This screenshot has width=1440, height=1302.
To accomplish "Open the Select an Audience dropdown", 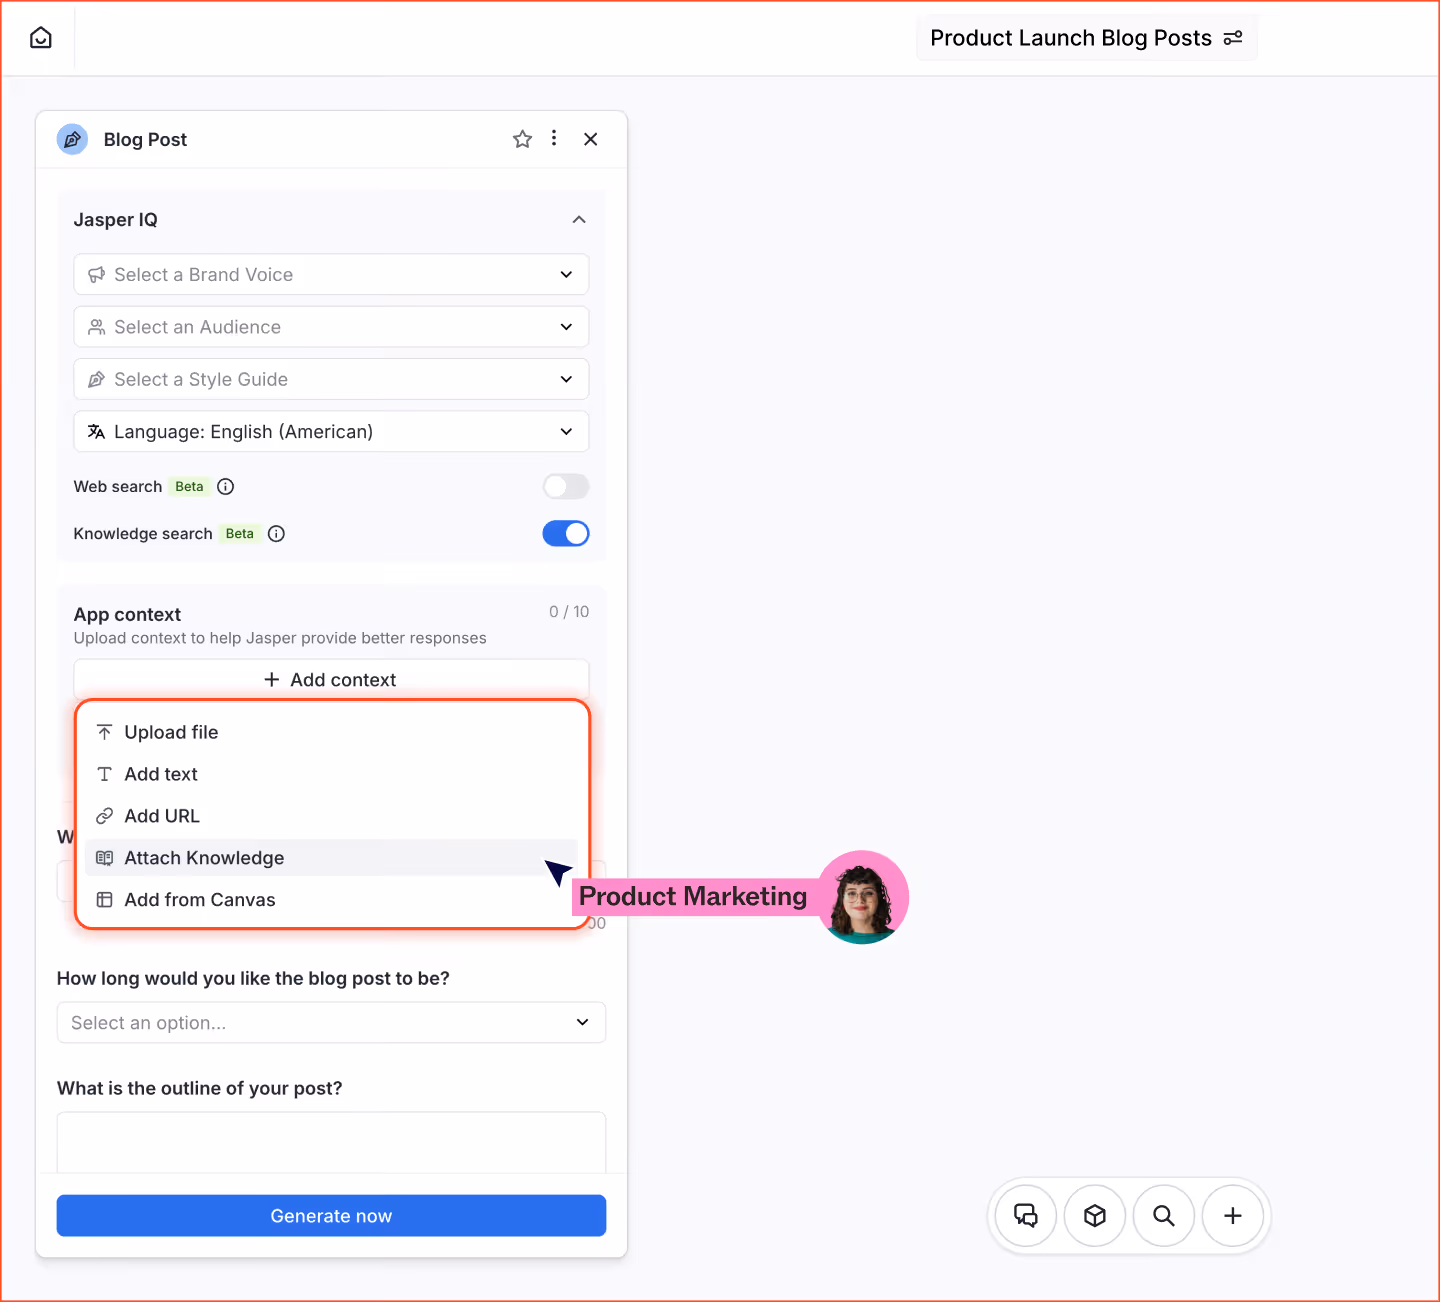I will [331, 327].
